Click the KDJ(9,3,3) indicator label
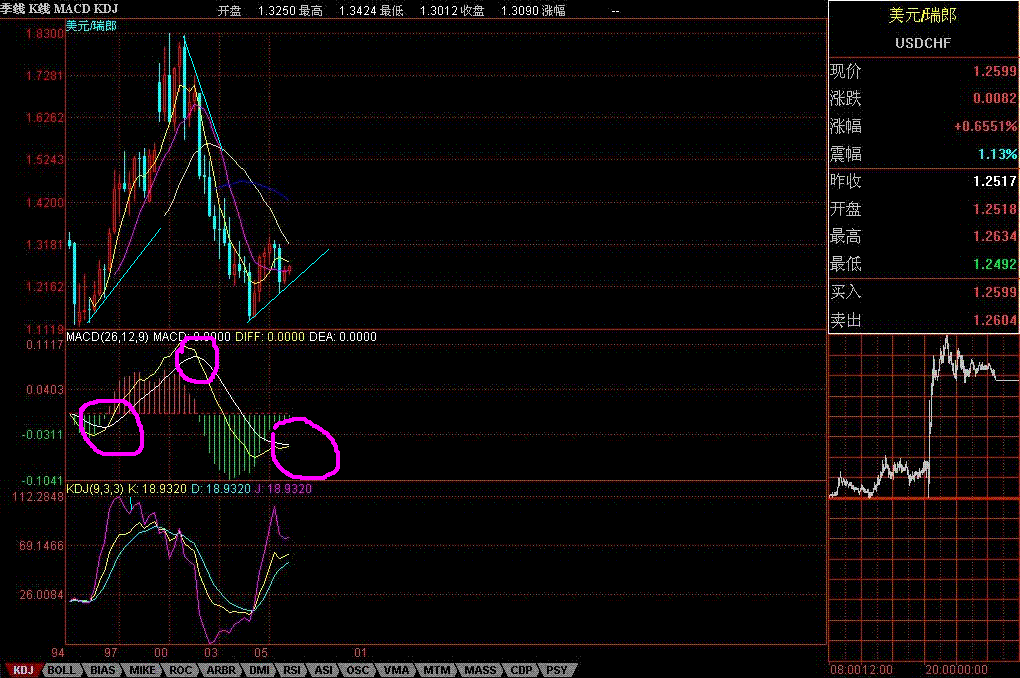This screenshot has height=678, width=1020. click(x=95, y=489)
